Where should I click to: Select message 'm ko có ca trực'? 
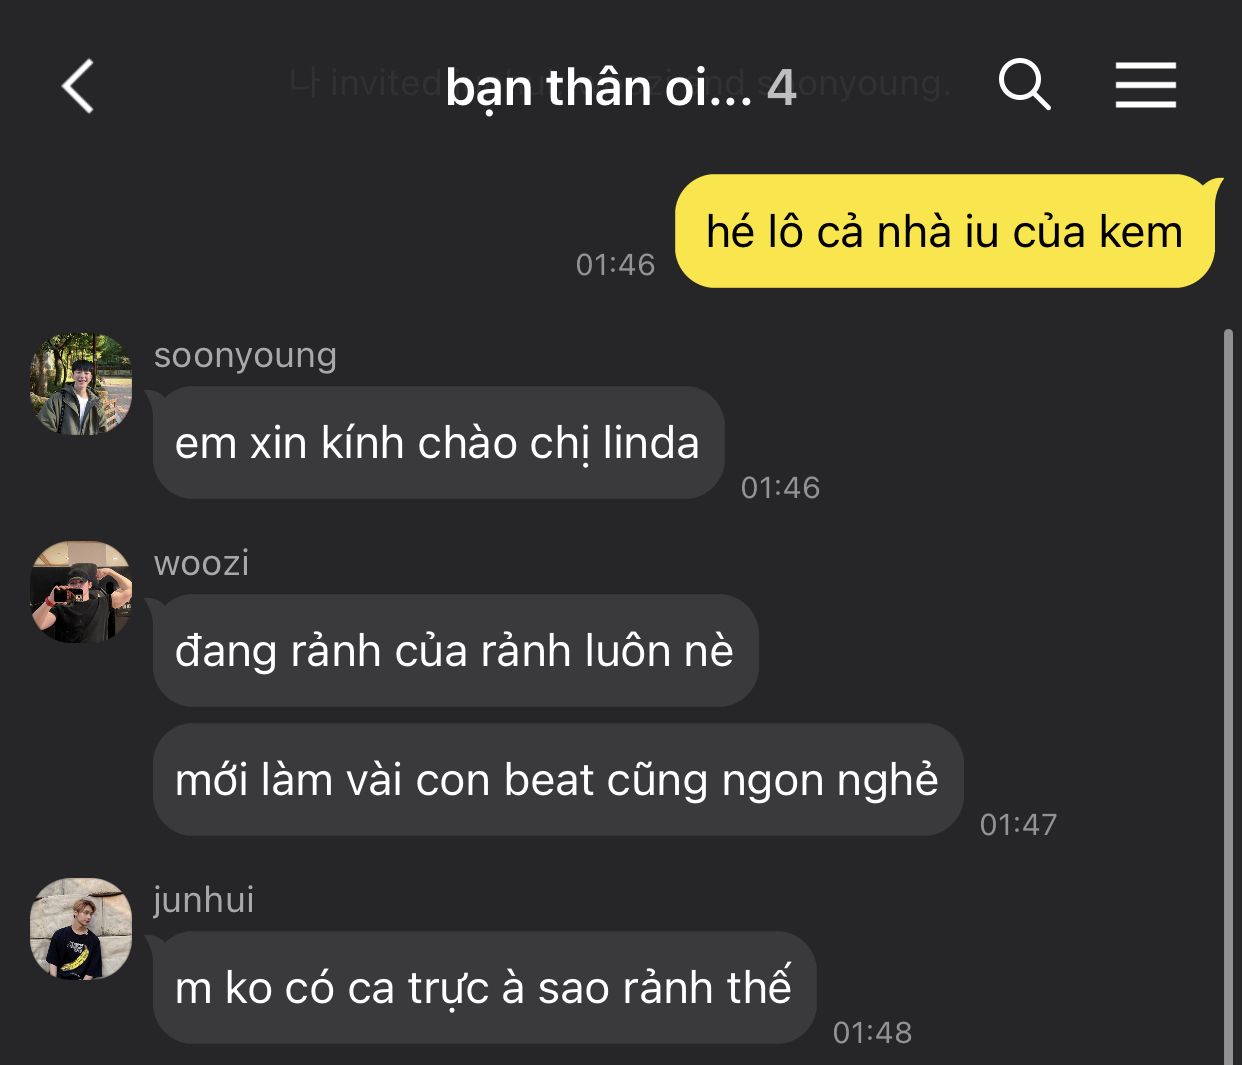484,988
